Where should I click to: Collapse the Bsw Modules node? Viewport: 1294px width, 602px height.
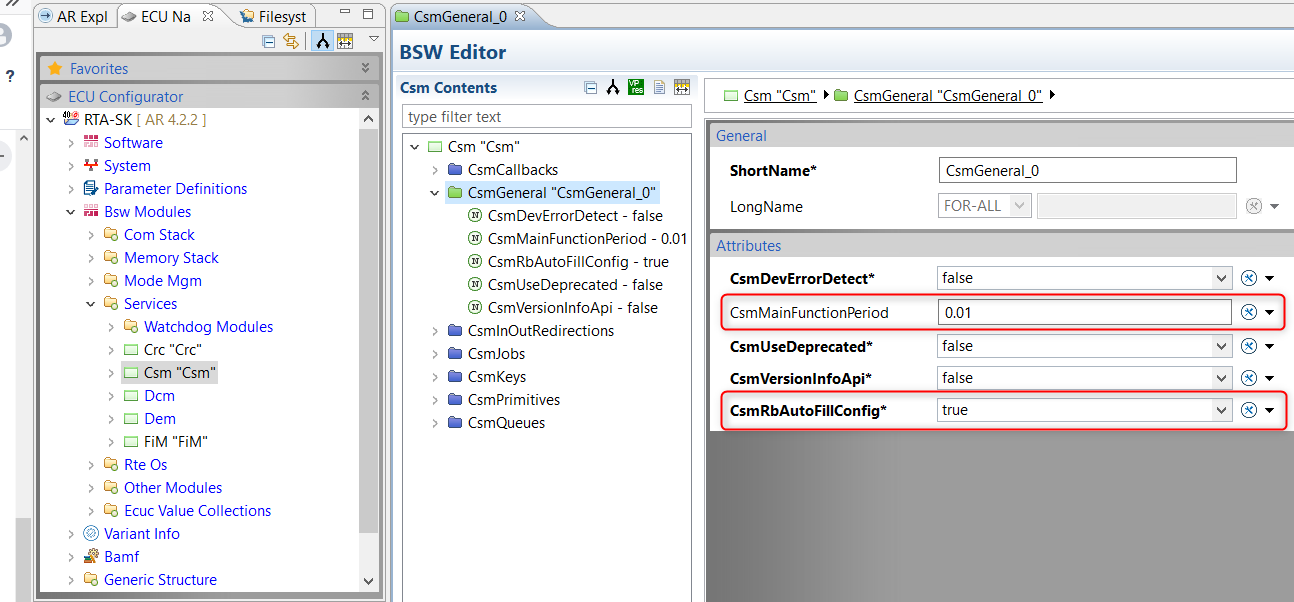tap(71, 212)
